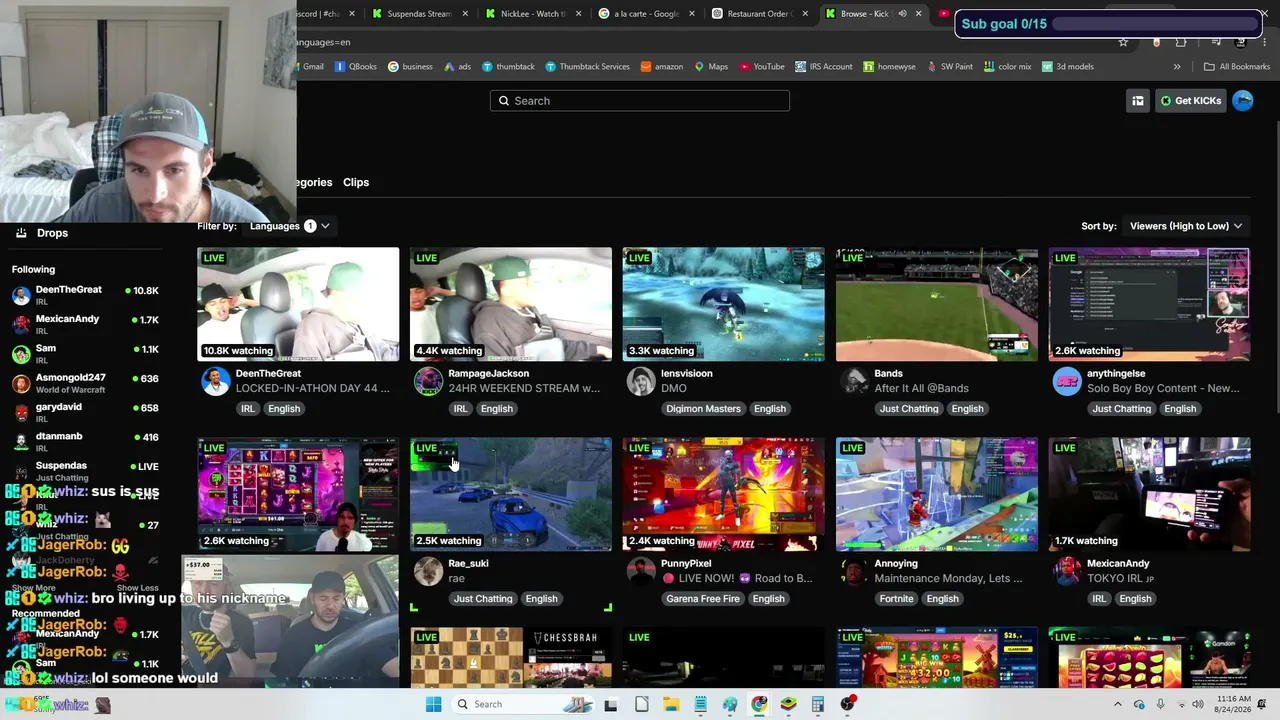Open the 3d models bookmark
This screenshot has width=1280, height=720.
pyautogui.click(x=1067, y=67)
